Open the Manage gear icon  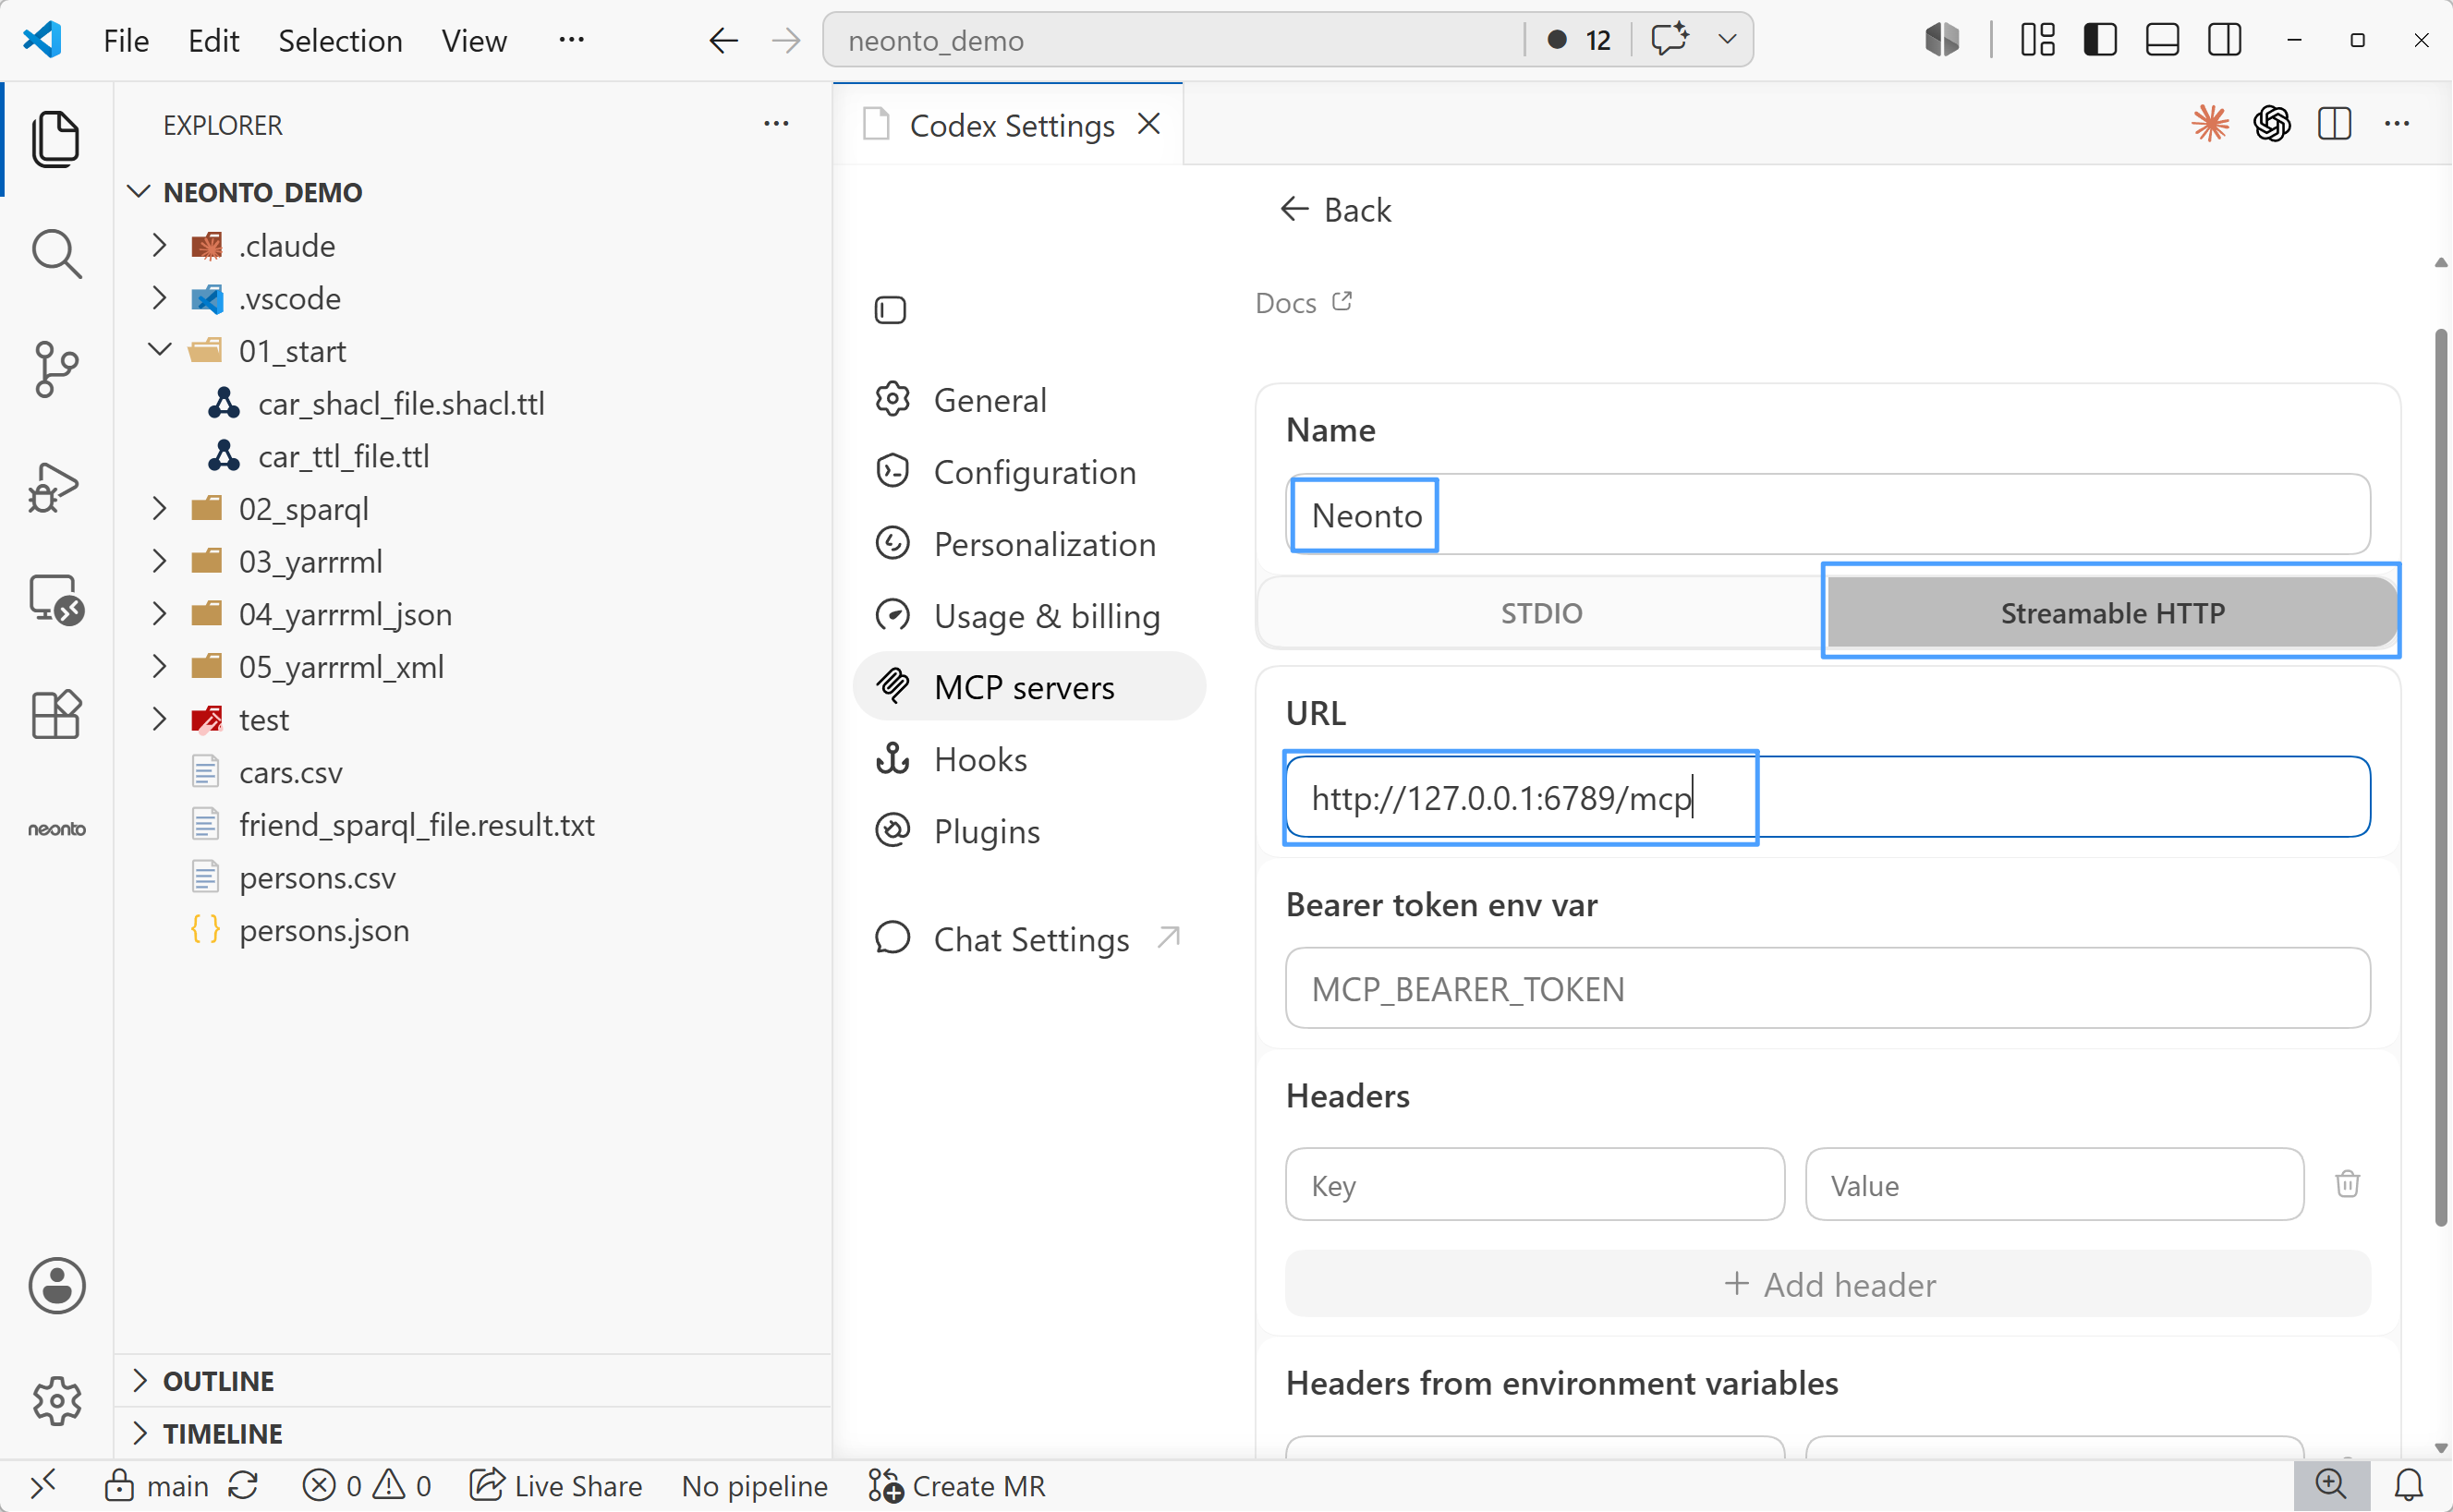57,1400
